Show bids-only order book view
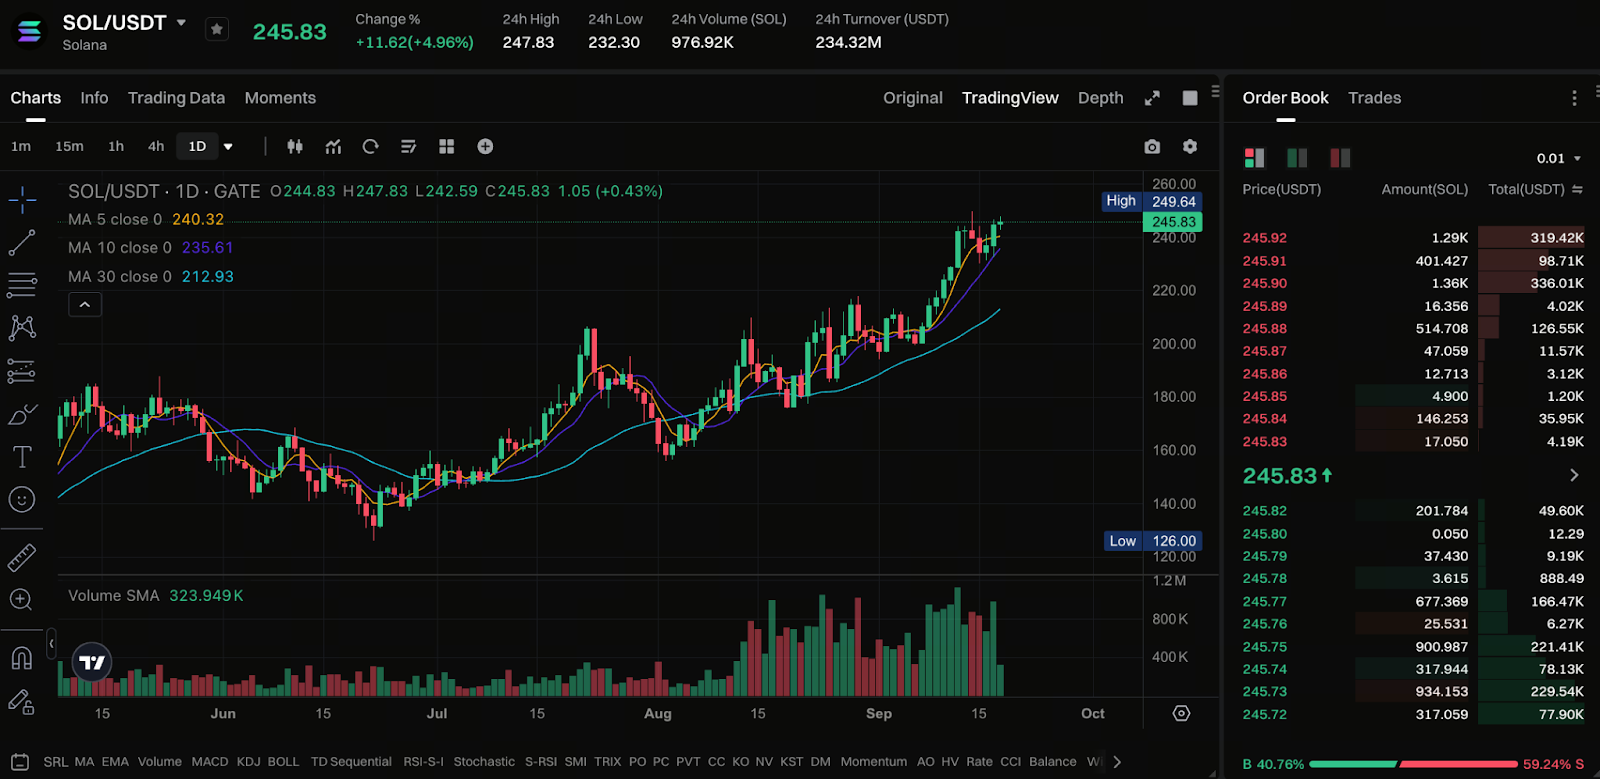This screenshot has height=779, width=1600. 1297,158
